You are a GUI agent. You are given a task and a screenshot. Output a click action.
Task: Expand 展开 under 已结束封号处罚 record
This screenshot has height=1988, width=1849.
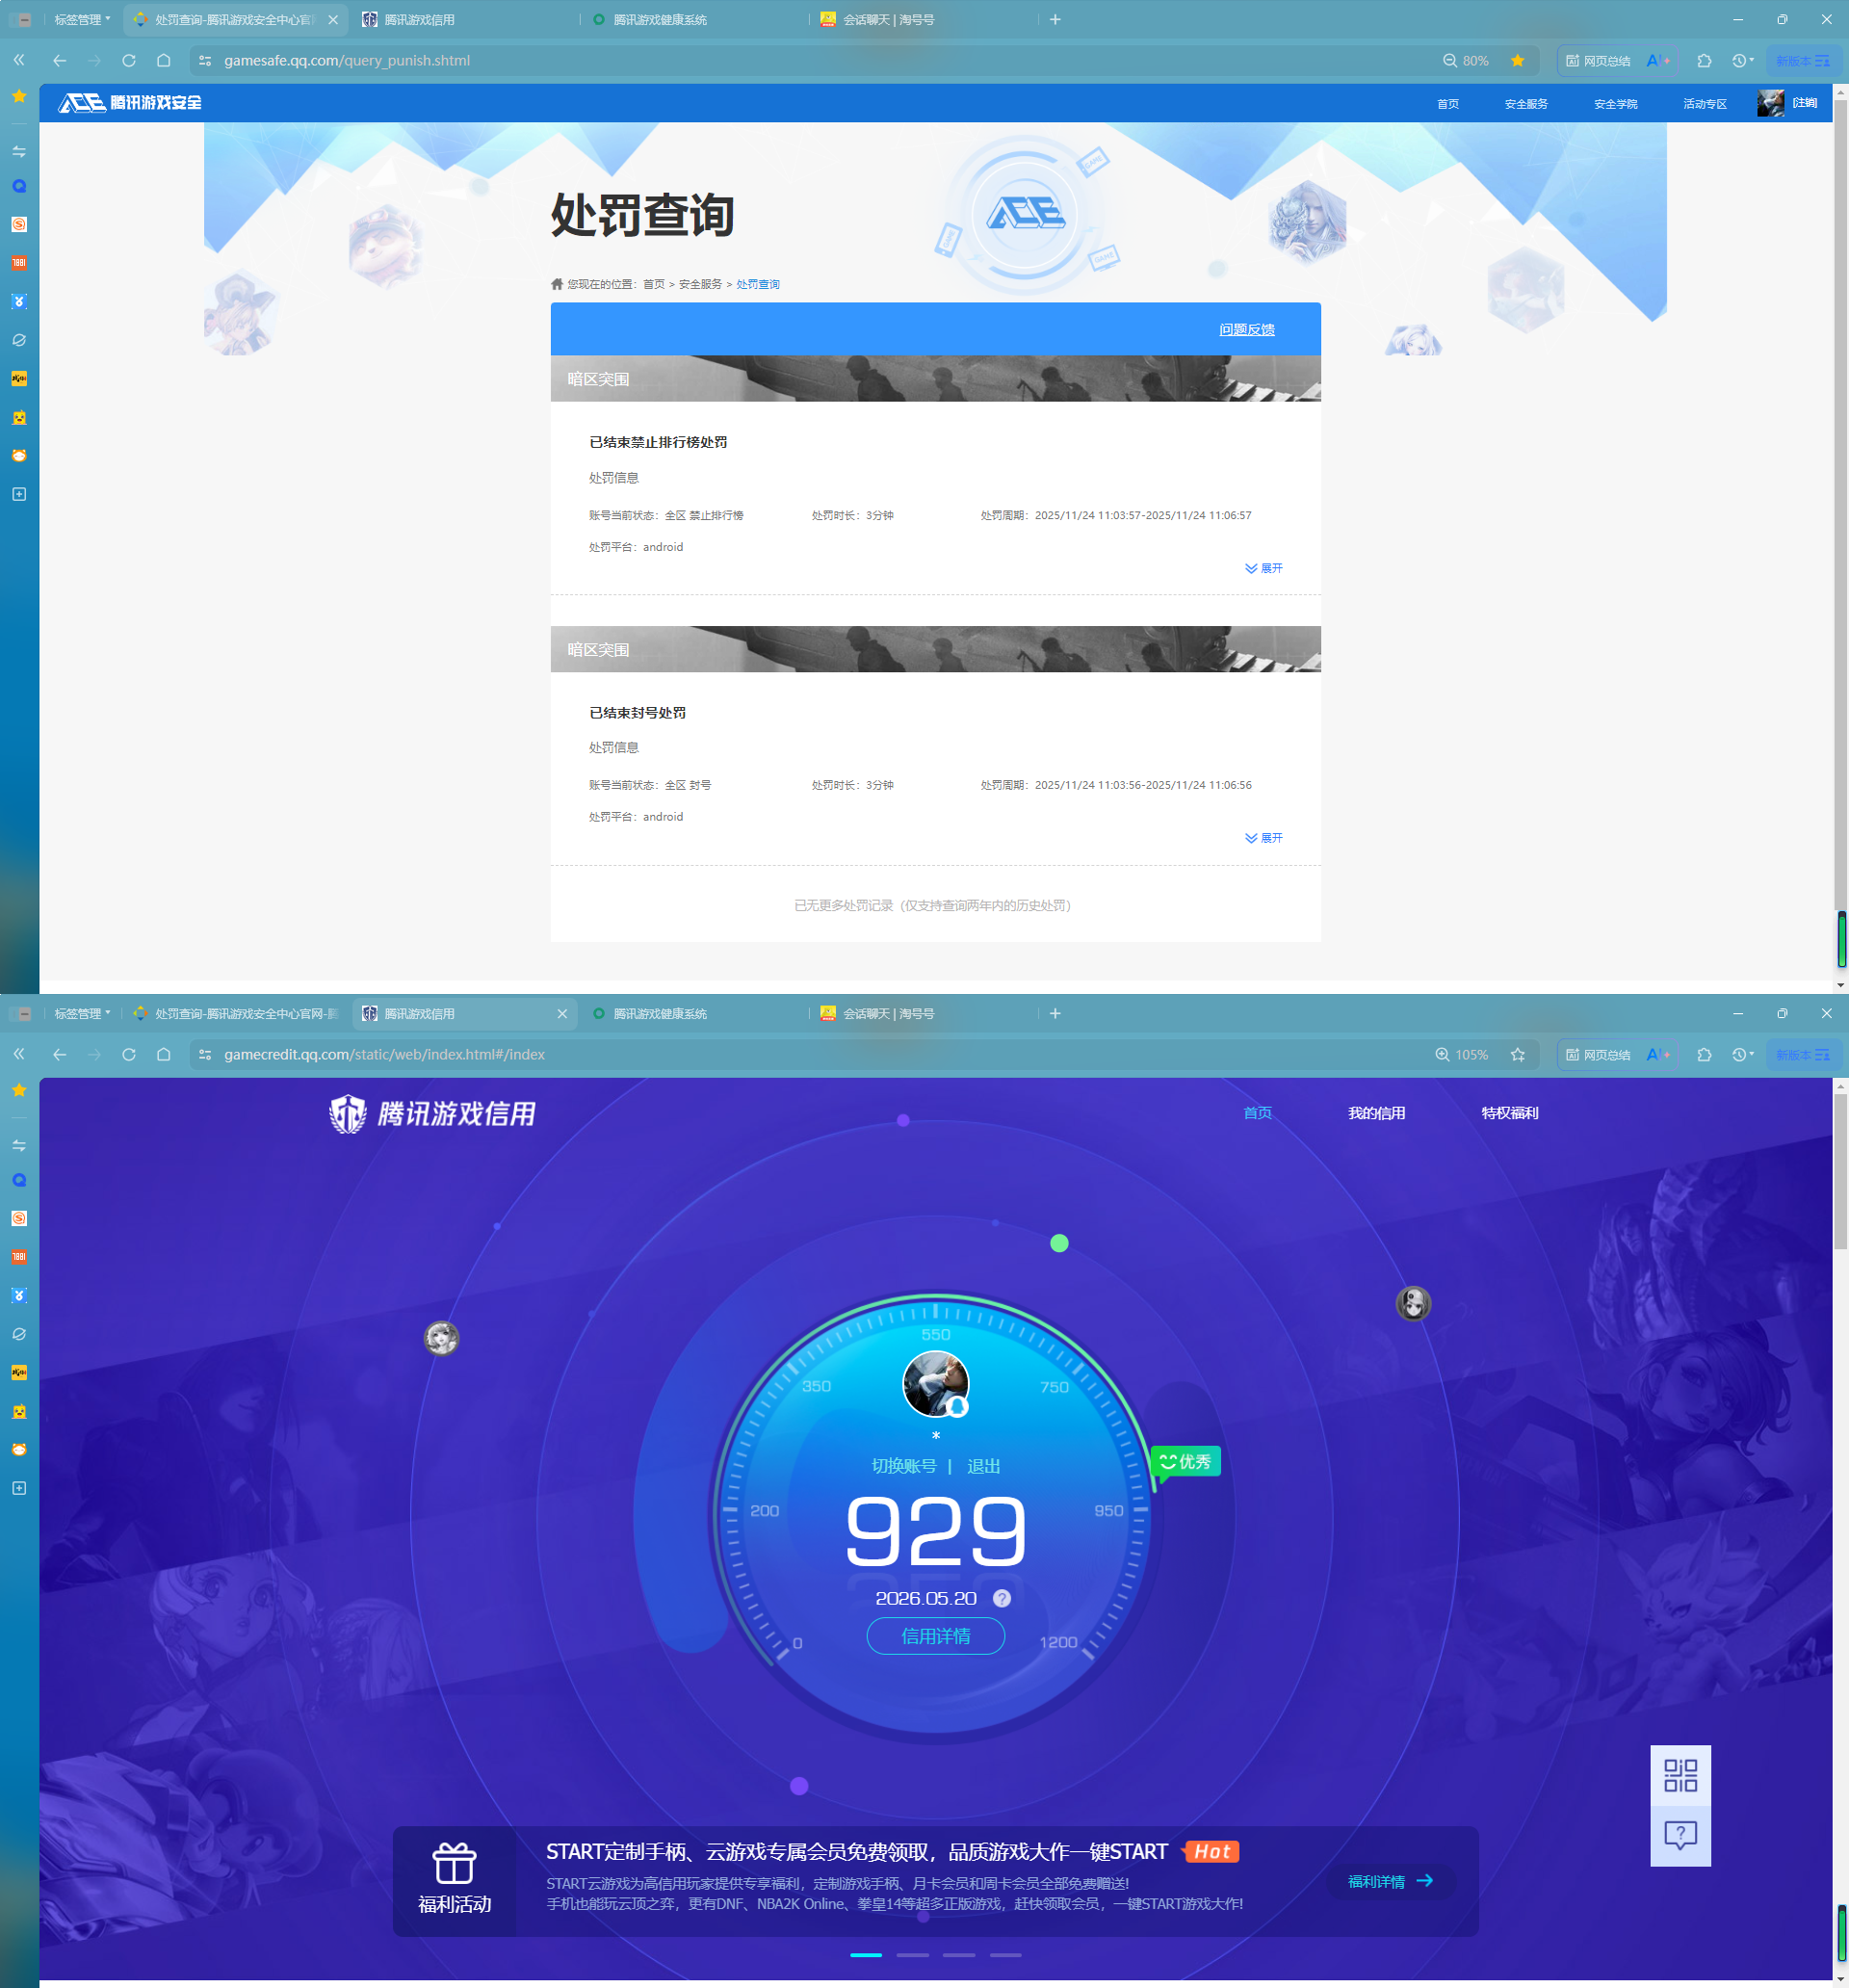tap(1264, 839)
